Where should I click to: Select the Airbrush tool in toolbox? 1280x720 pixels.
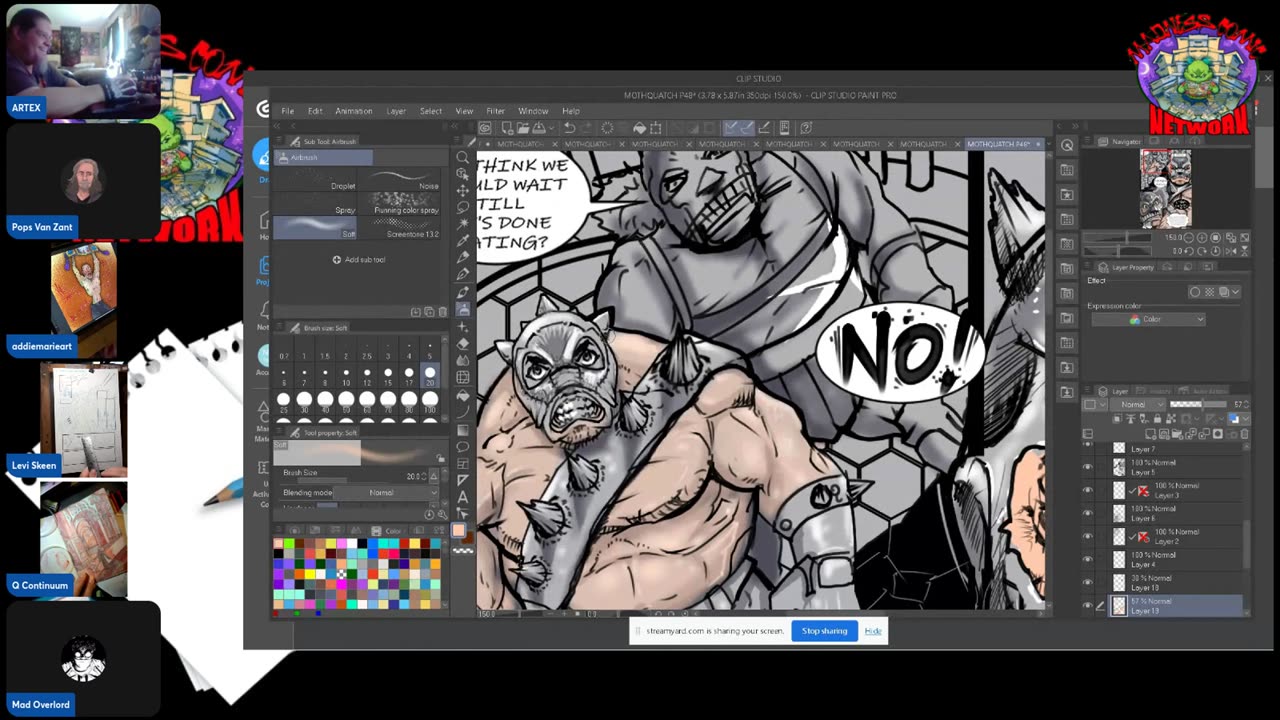463,309
